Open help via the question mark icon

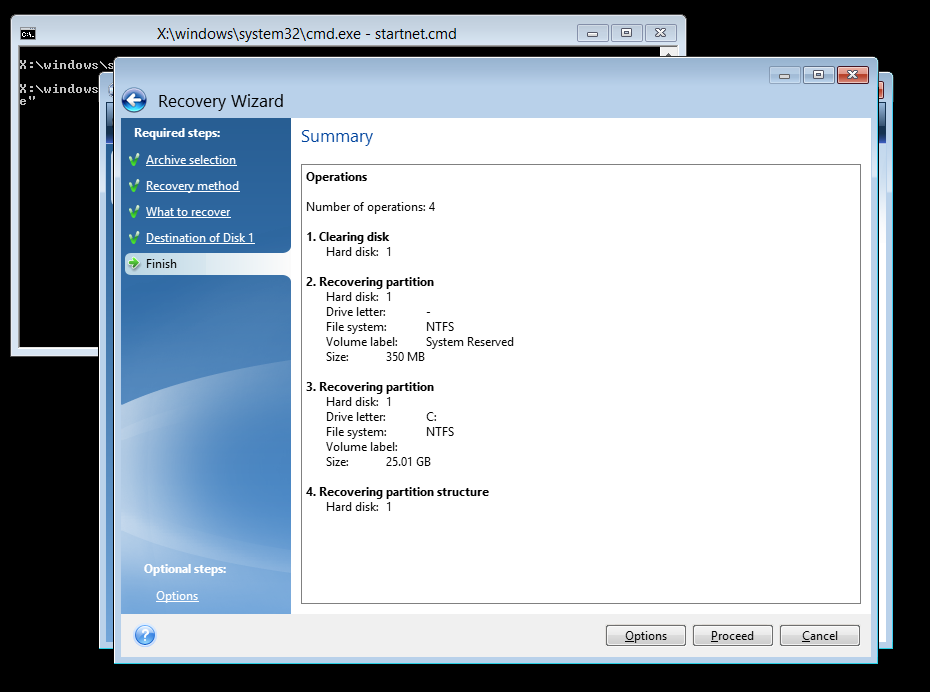(x=145, y=635)
